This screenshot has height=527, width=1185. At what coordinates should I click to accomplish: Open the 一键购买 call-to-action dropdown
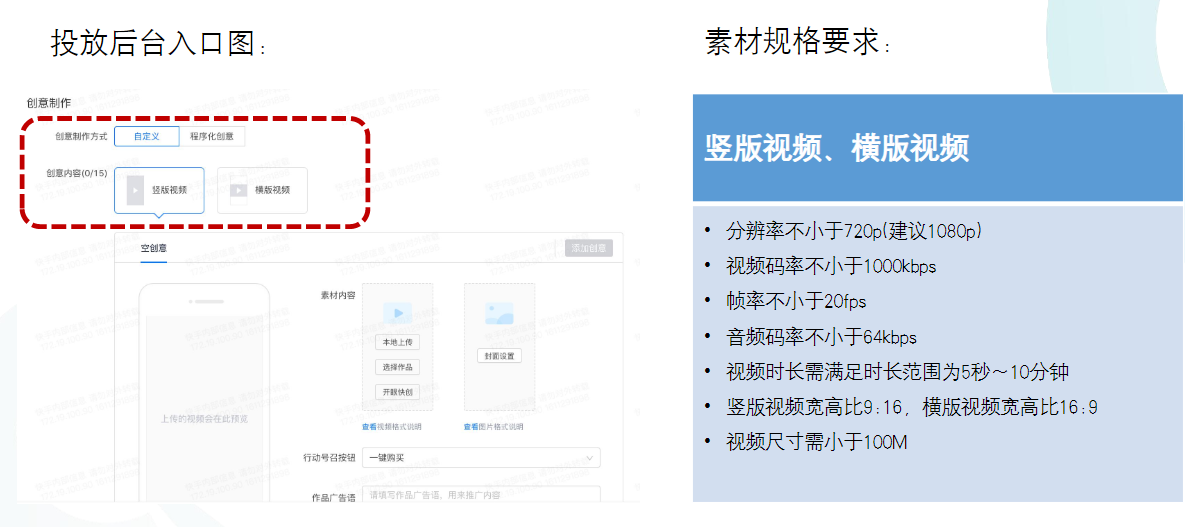(481, 457)
